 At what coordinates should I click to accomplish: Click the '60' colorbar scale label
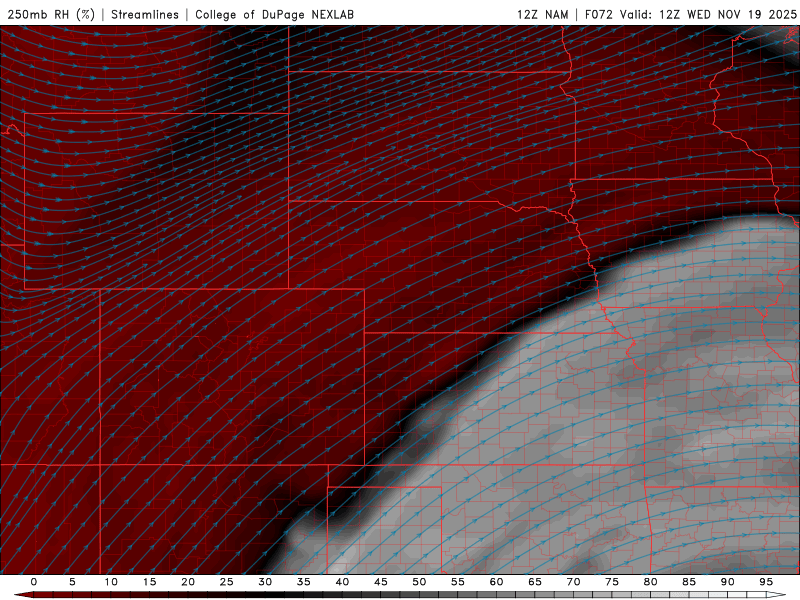tap(496, 582)
